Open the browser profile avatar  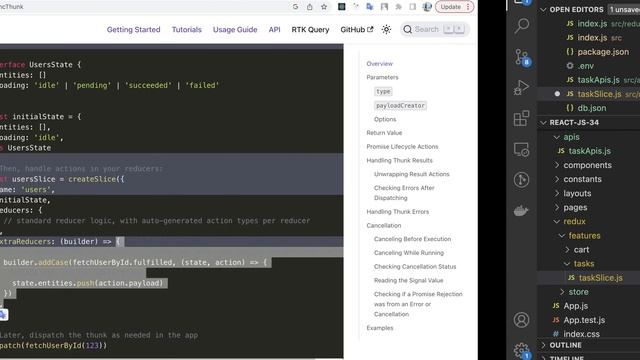tap(427, 7)
